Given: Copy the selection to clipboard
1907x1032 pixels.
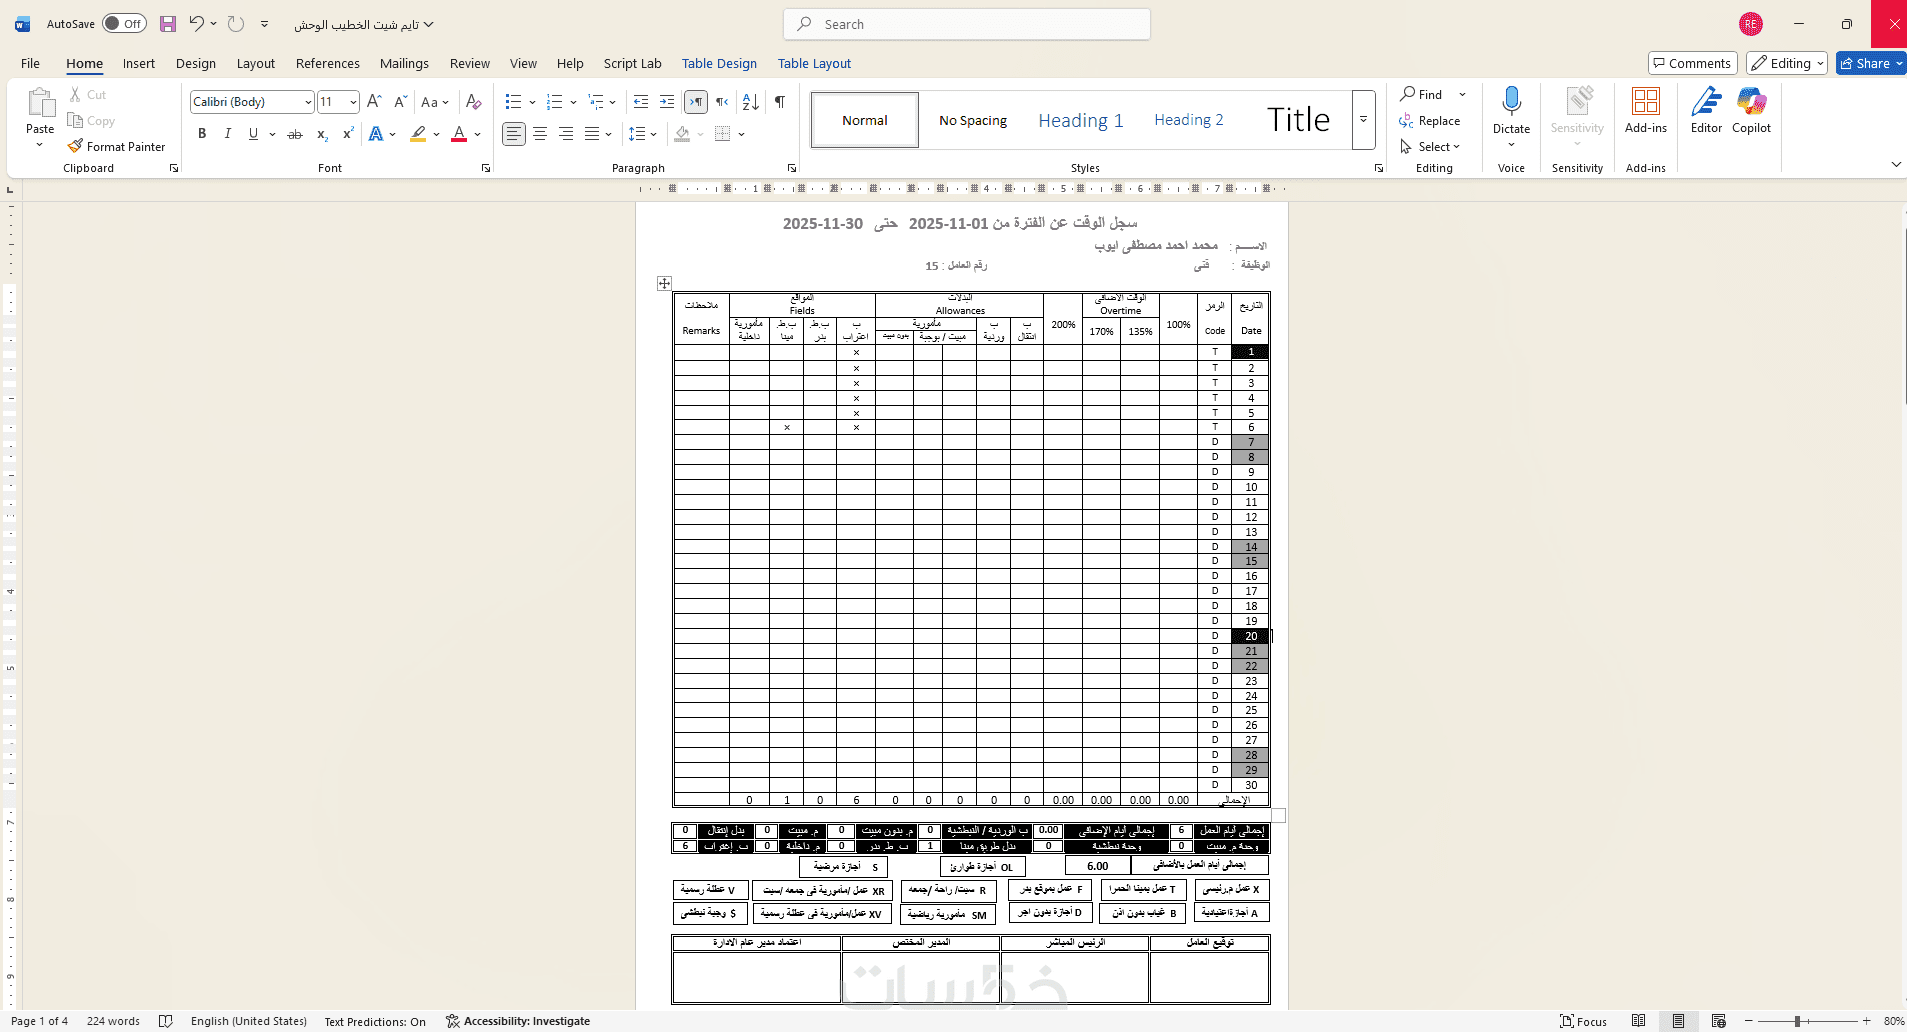Looking at the screenshot, I should (91, 121).
